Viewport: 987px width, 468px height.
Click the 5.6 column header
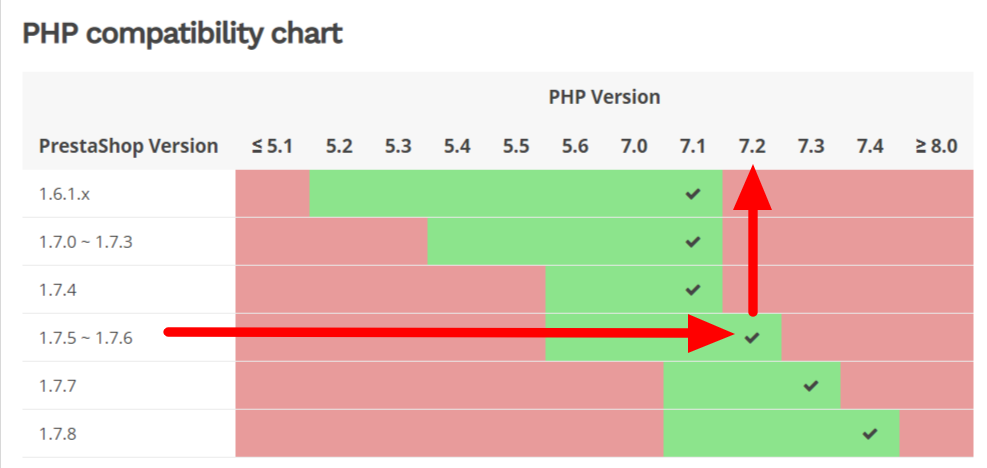[575, 147]
